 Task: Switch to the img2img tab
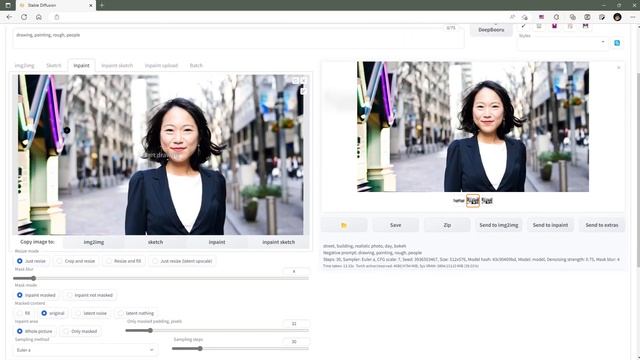(24, 65)
